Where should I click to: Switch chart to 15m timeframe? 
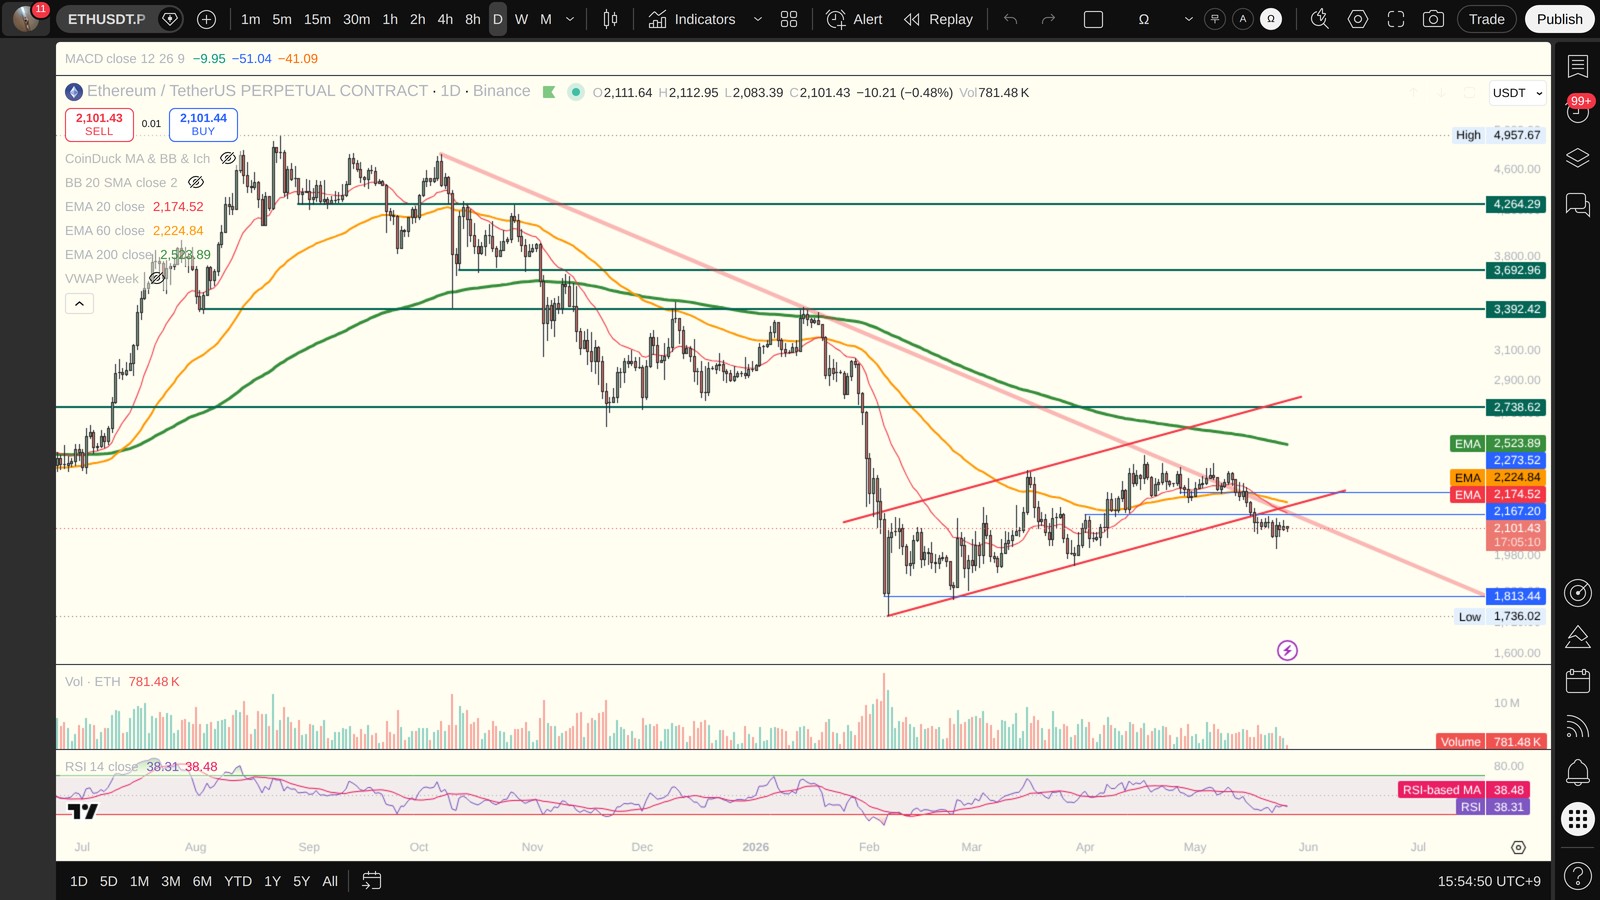(317, 19)
